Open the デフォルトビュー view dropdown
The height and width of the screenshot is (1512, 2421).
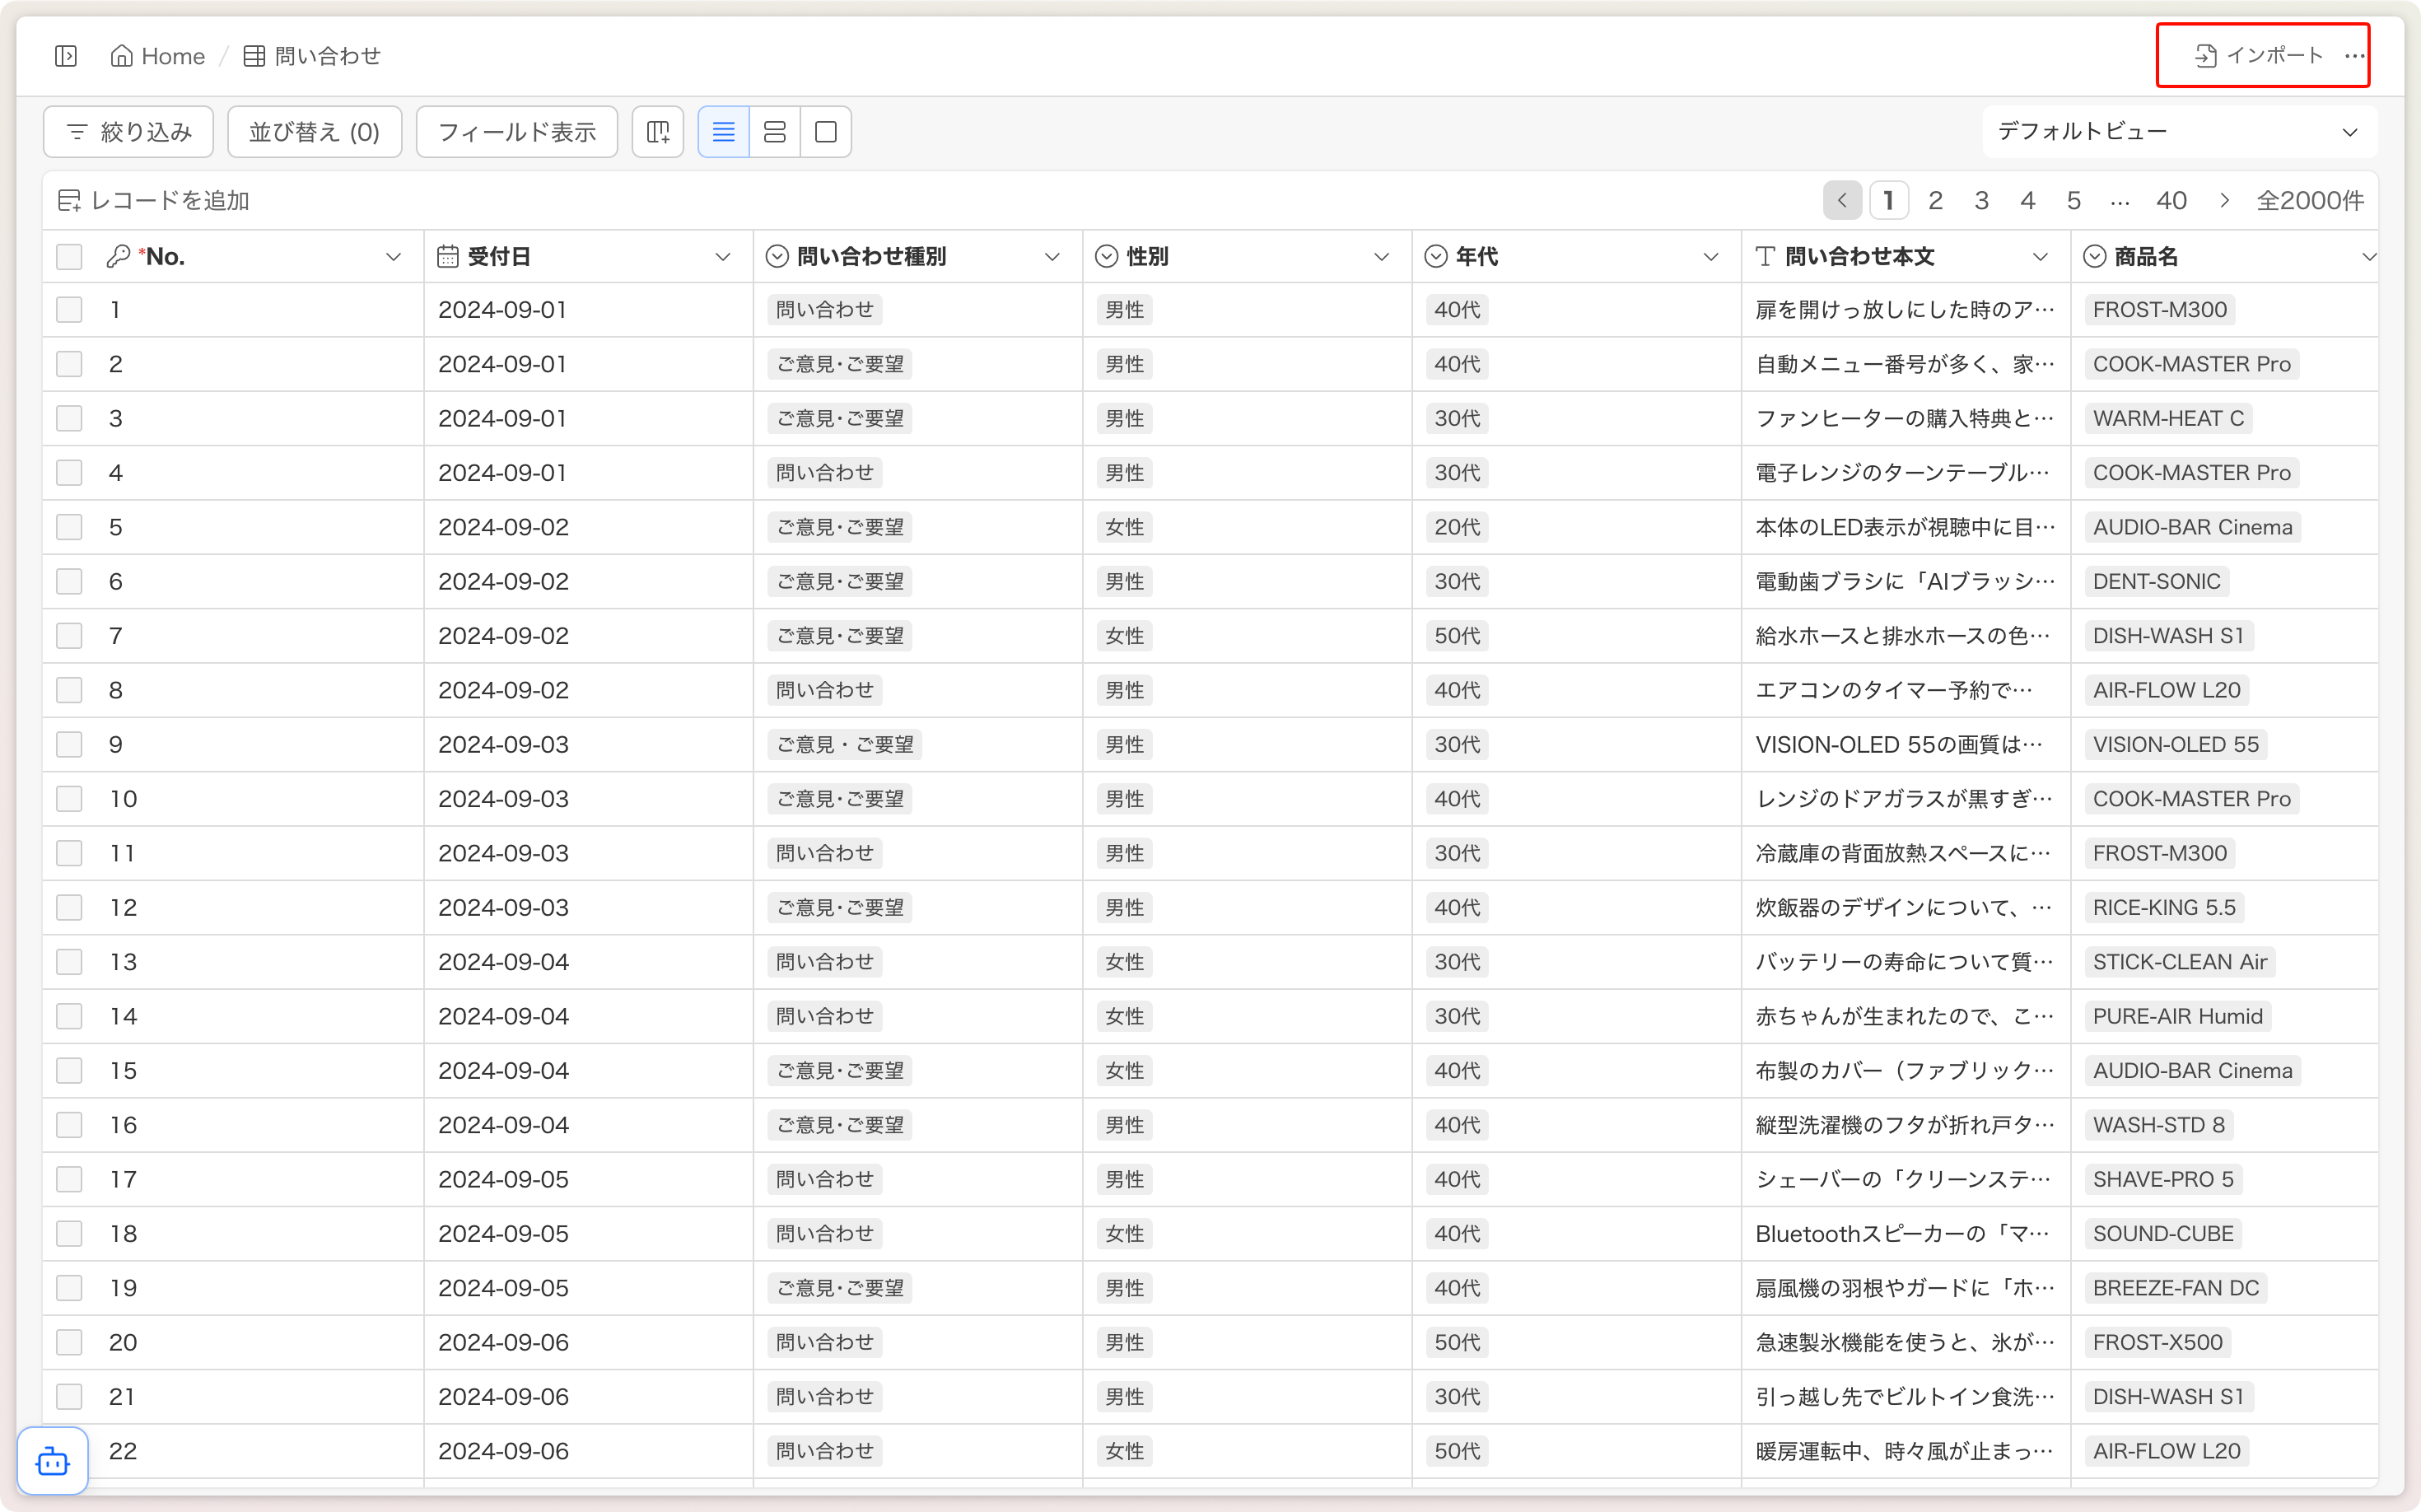[x=2178, y=132]
